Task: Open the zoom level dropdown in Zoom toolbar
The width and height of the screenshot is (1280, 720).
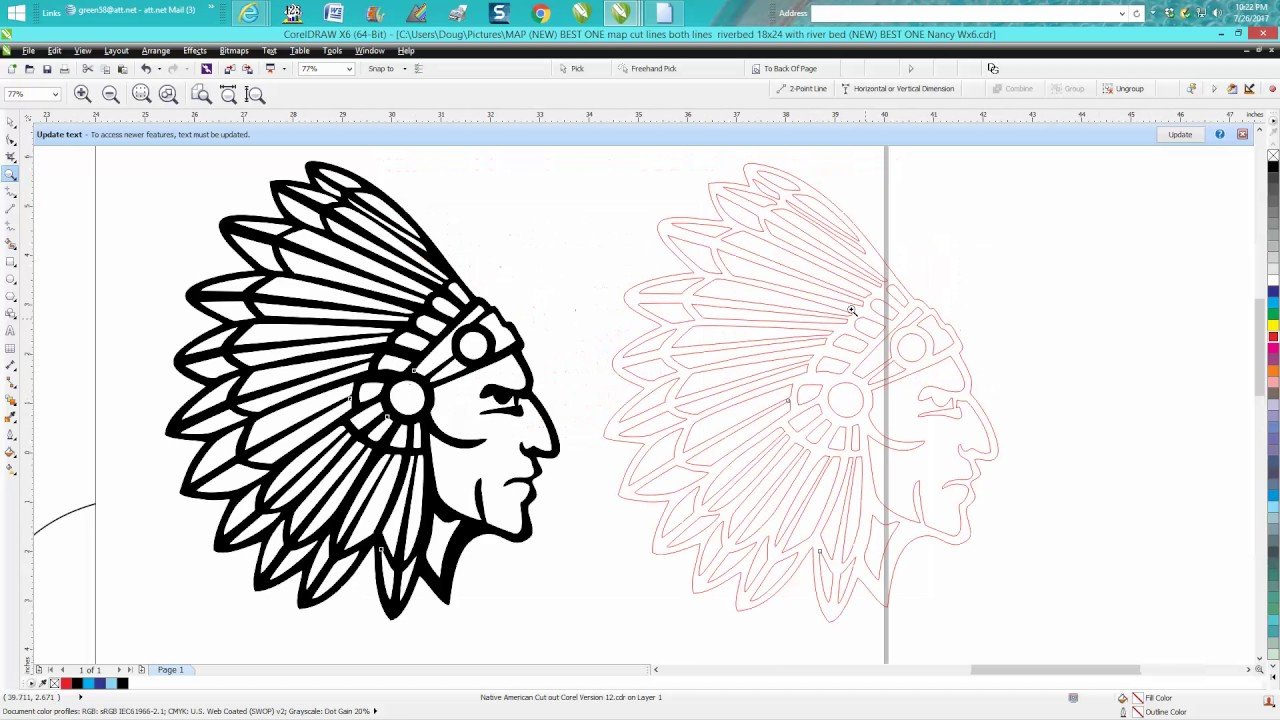Action: click(x=55, y=94)
